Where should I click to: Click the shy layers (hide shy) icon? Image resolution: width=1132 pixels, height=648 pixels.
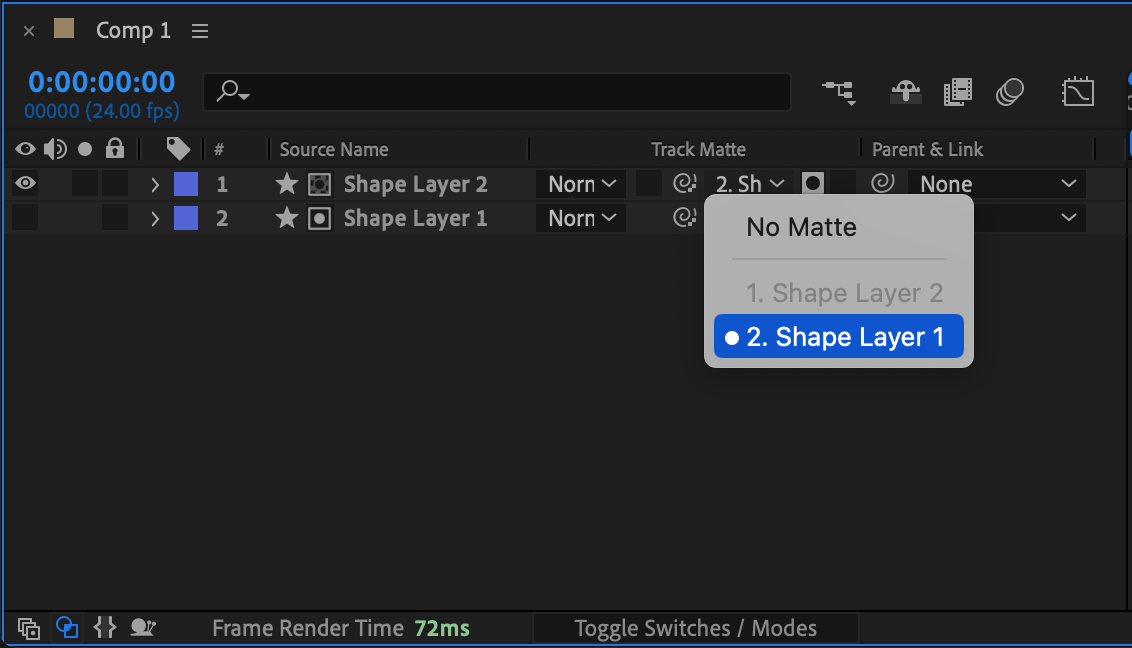tap(906, 93)
